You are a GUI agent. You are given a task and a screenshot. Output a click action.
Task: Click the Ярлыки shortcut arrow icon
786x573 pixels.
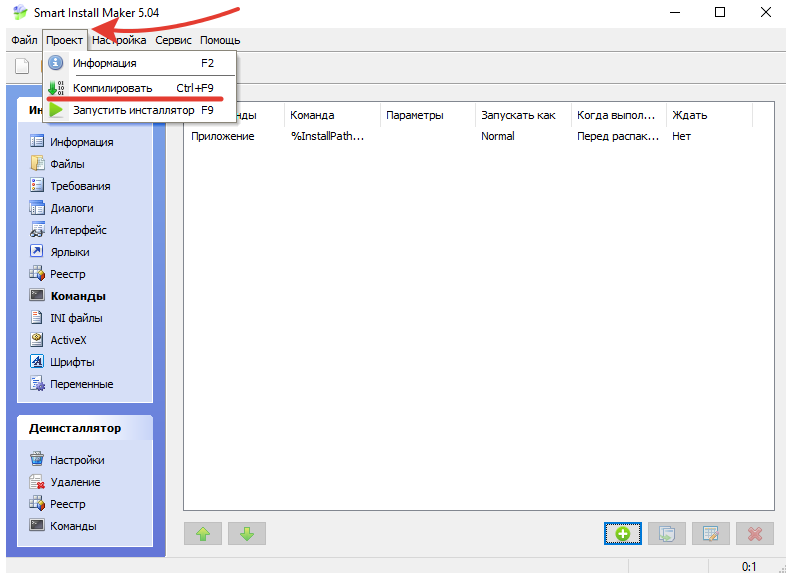click(x=37, y=251)
